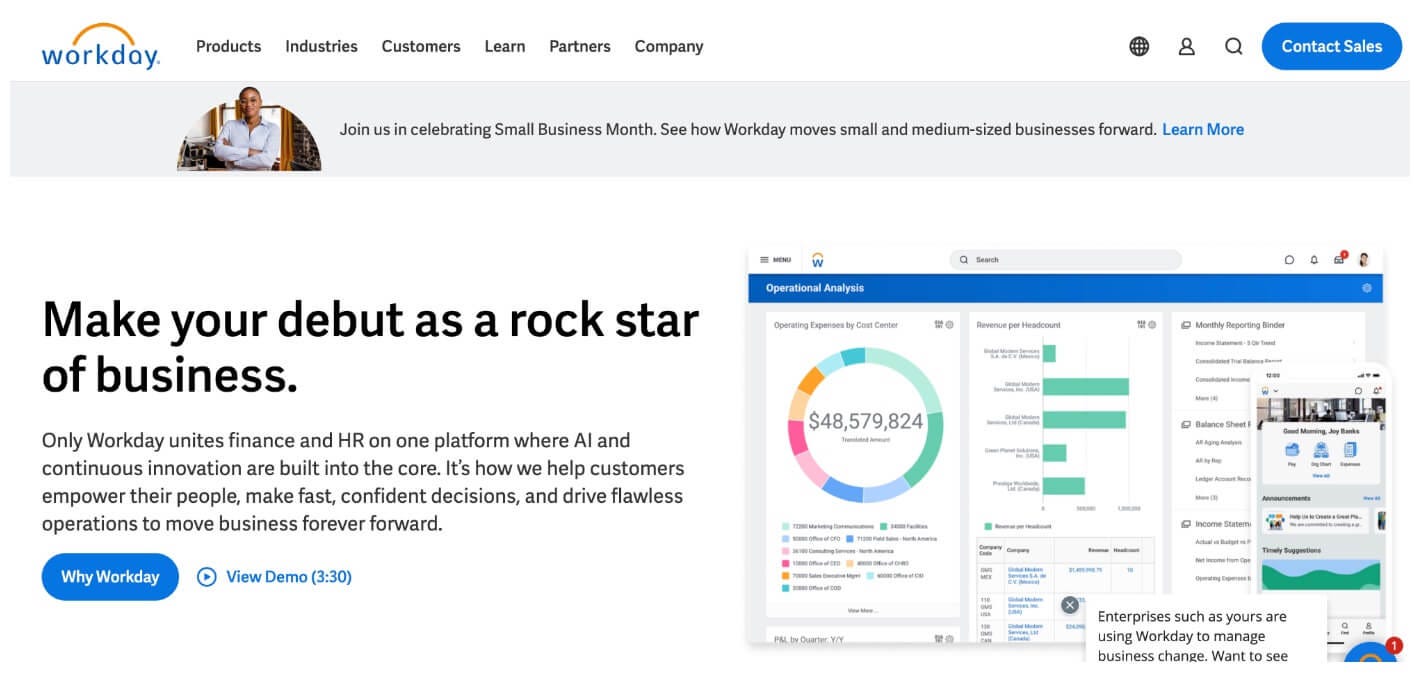This screenshot has width=1420, height=686.
Task: Open the globe language selector
Action: click(1139, 46)
